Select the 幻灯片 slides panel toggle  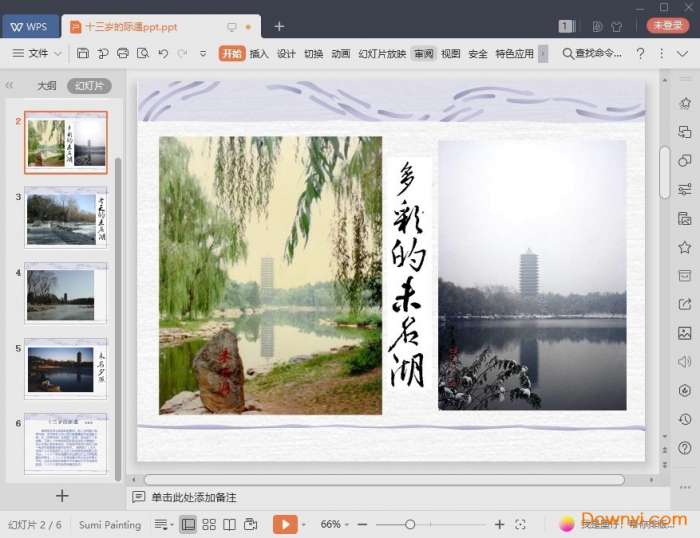click(x=89, y=86)
